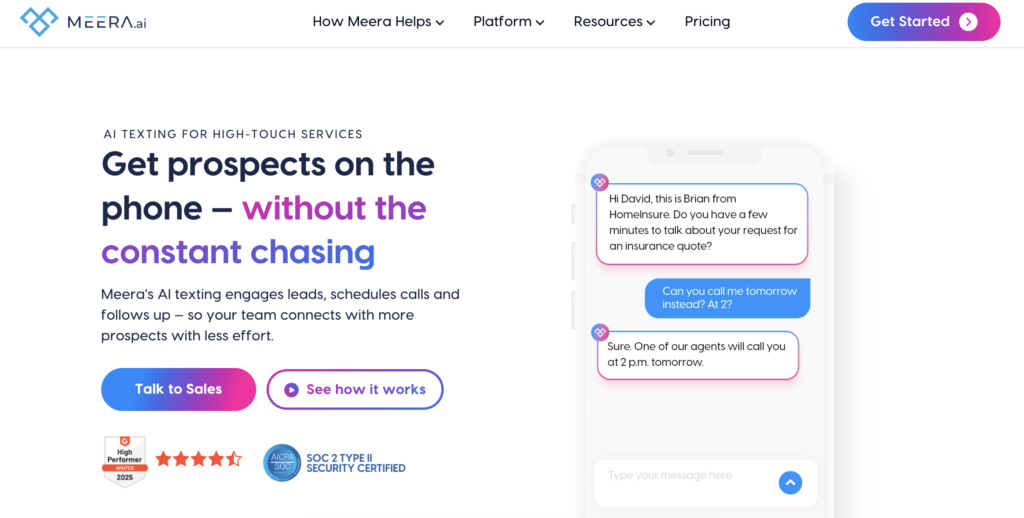1024x518 pixels.
Task: Click the arrow icon in Get Started
Action: click(x=967, y=22)
